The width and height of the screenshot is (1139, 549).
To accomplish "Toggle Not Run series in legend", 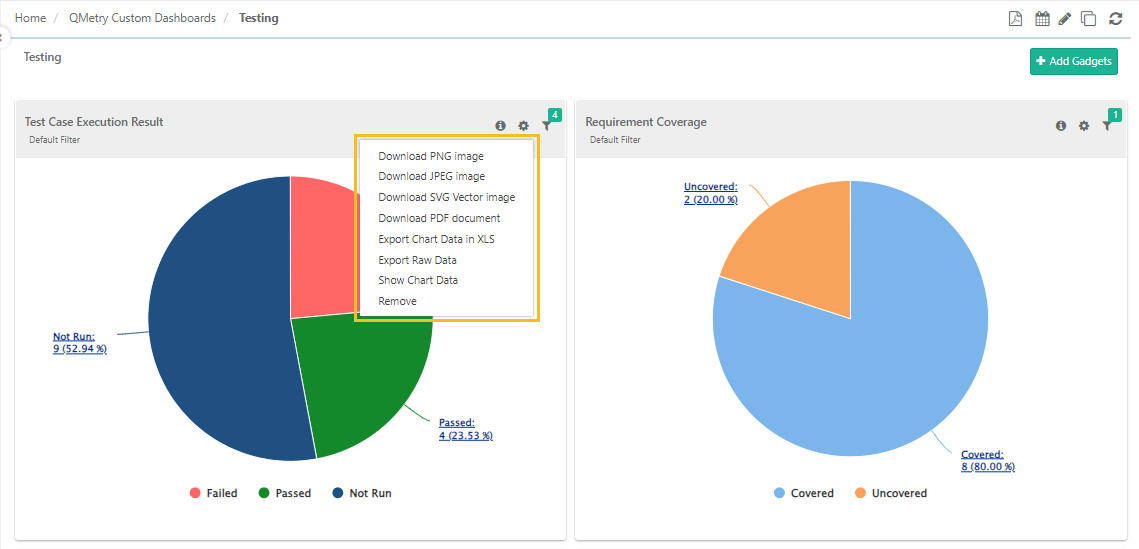I will pyautogui.click(x=362, y=493).
